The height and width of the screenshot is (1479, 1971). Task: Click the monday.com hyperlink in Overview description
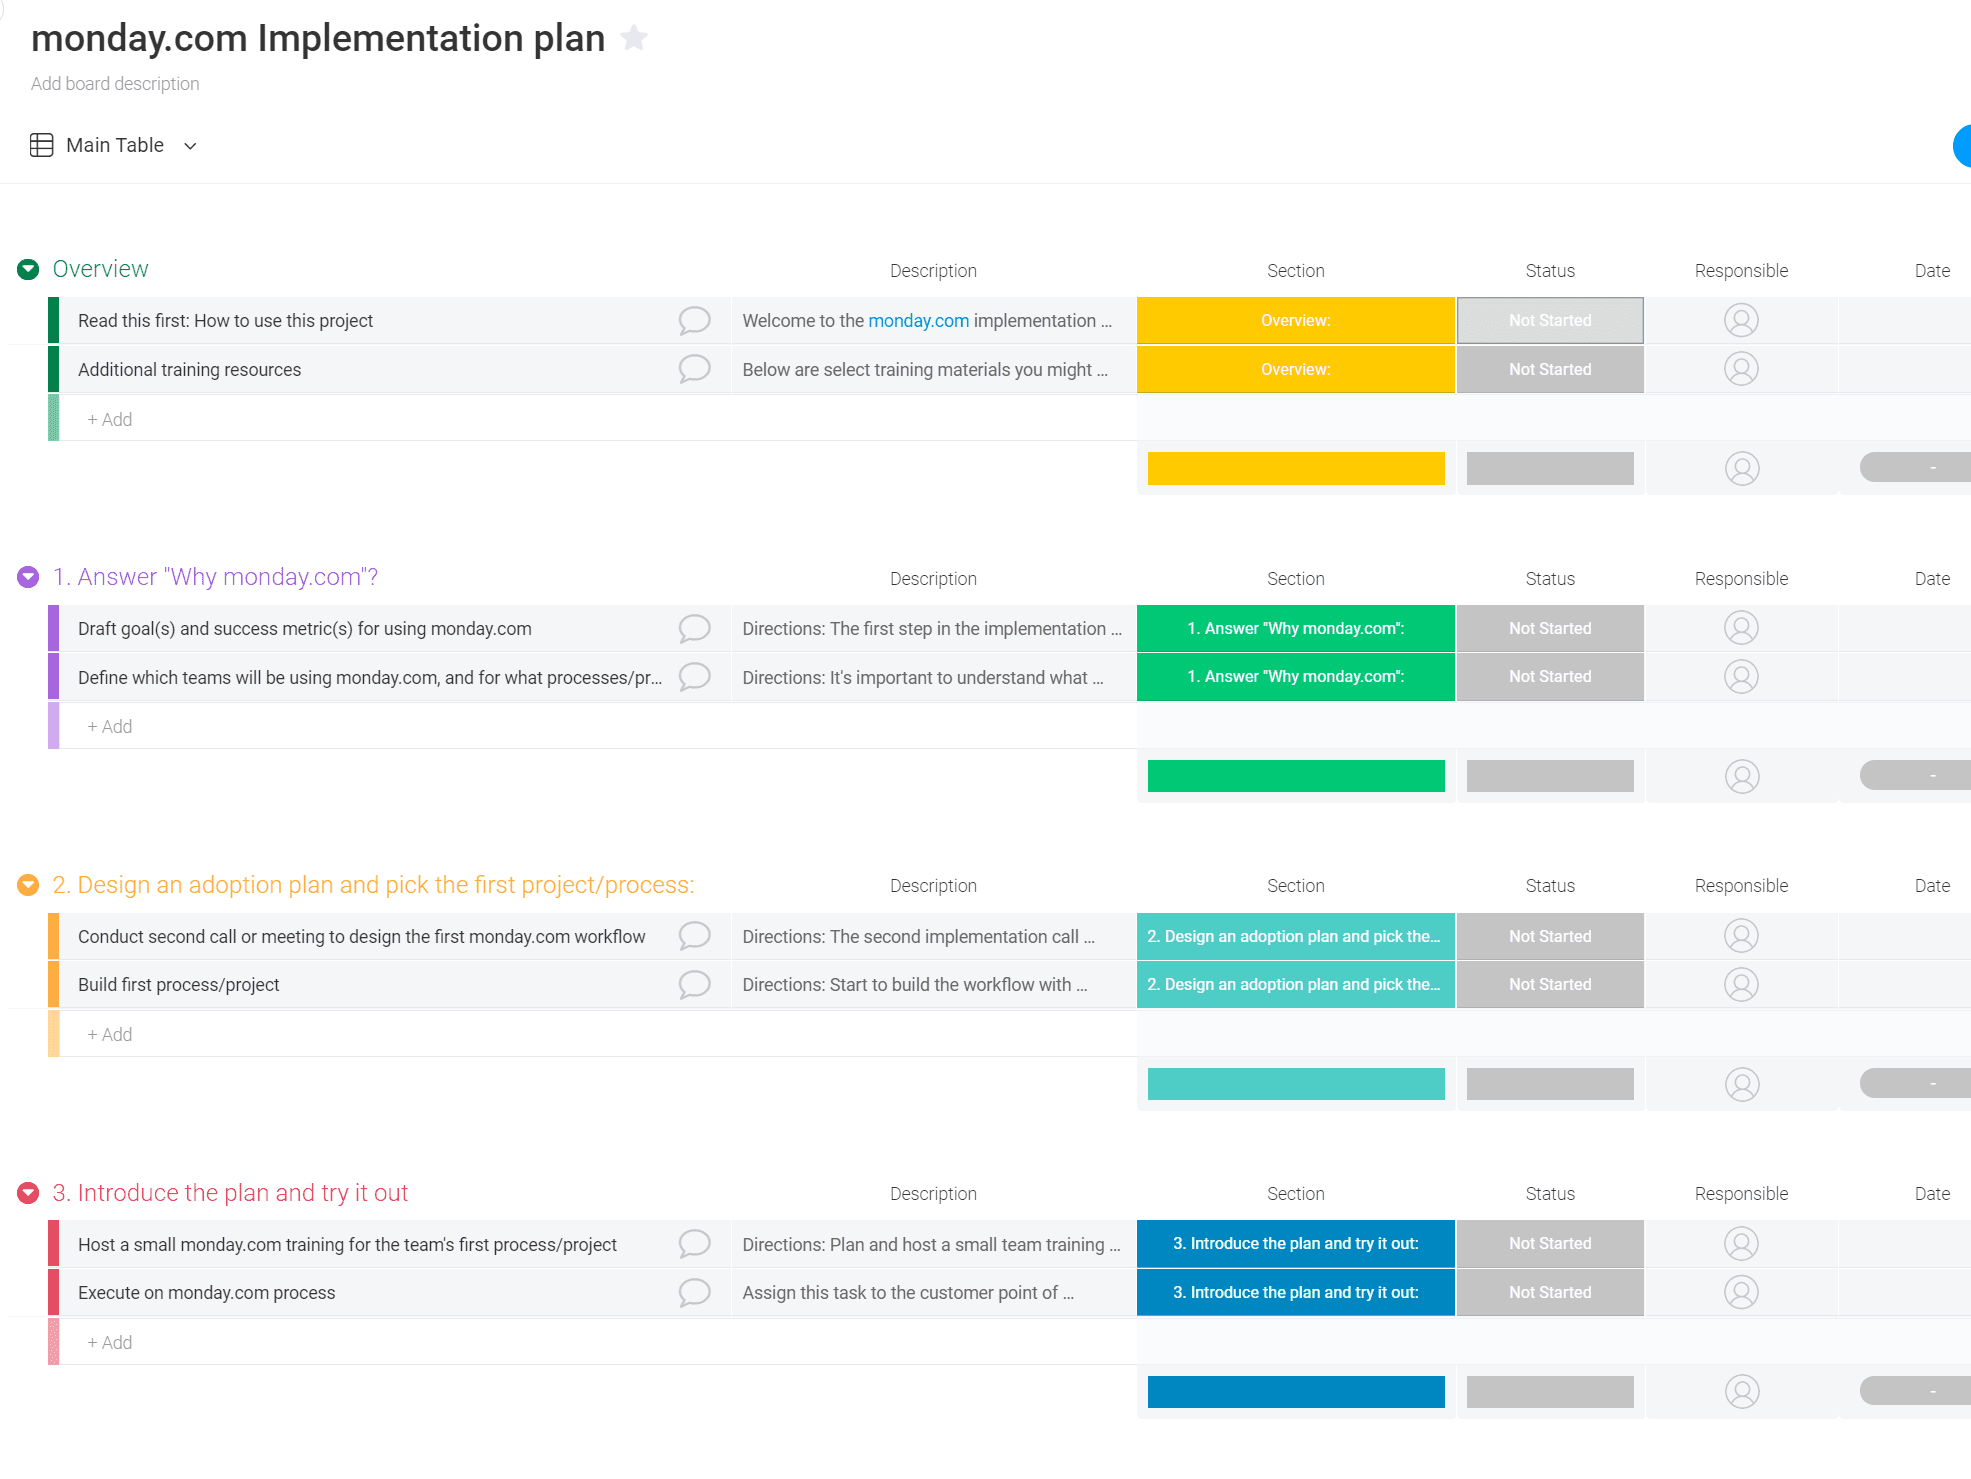tap(919, 322)
